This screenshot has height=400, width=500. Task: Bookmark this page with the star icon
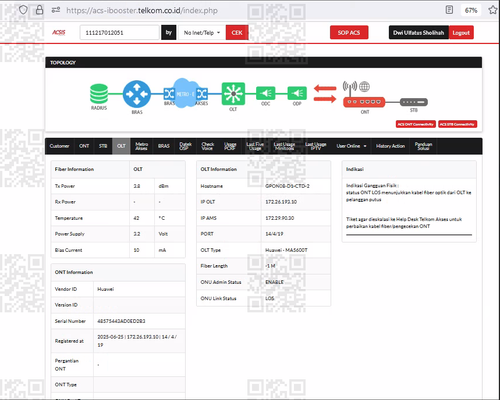tap(493, 10)
